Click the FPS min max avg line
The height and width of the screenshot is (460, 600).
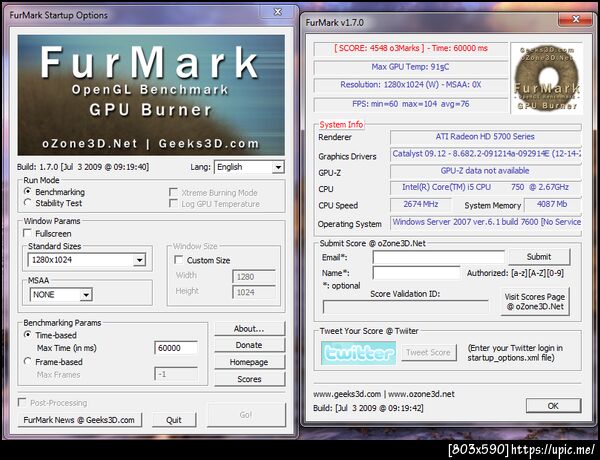coord(411,104)
